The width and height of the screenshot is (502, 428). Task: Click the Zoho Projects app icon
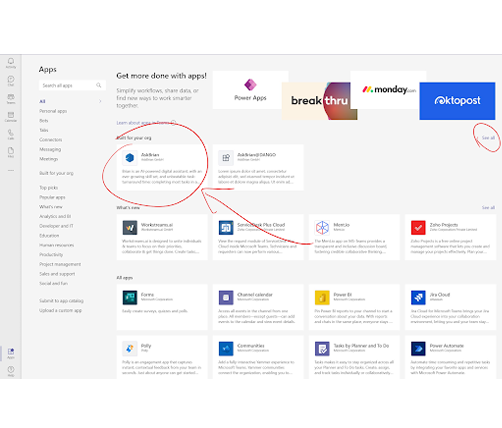418,228
